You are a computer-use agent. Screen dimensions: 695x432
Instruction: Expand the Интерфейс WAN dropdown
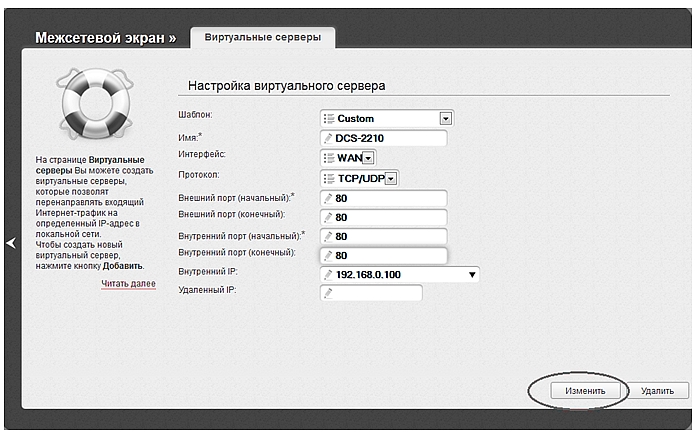(368, 158)
